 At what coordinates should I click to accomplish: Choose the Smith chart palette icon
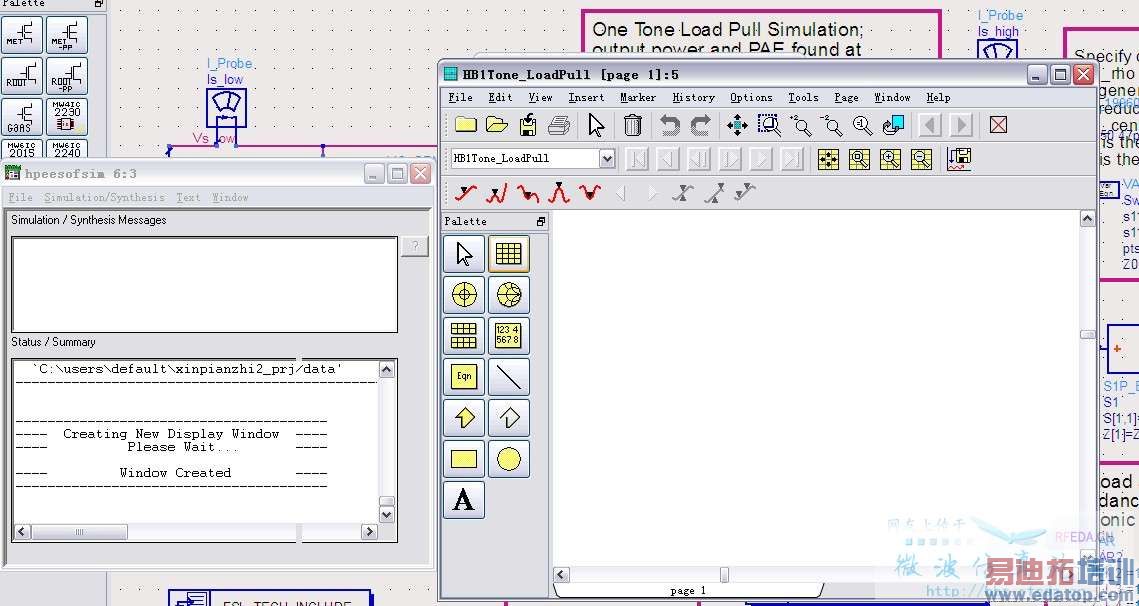(x=508, y=295)
